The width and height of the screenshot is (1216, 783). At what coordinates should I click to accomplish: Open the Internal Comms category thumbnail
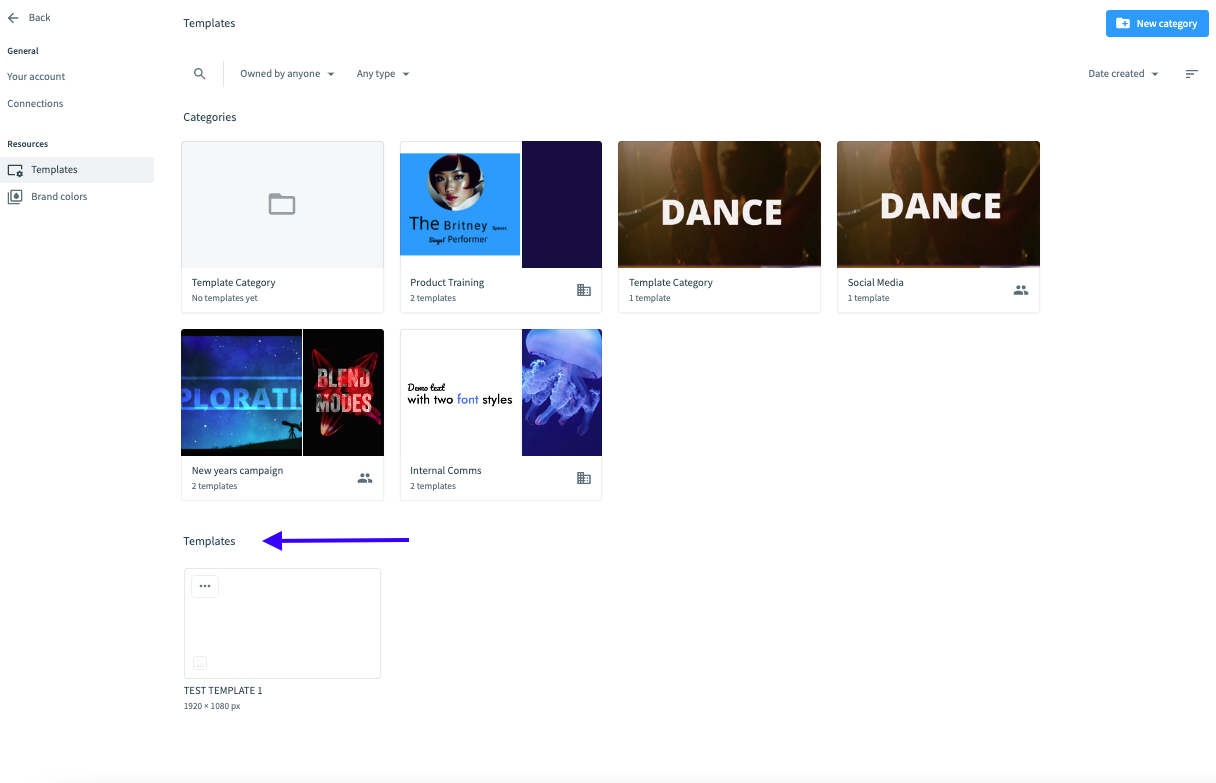501,392
